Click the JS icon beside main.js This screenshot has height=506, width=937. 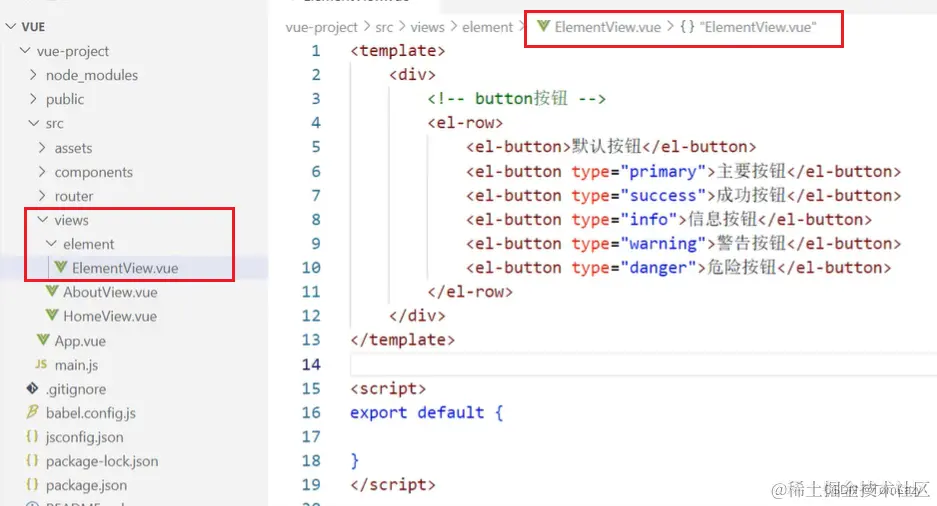point(41,364)
